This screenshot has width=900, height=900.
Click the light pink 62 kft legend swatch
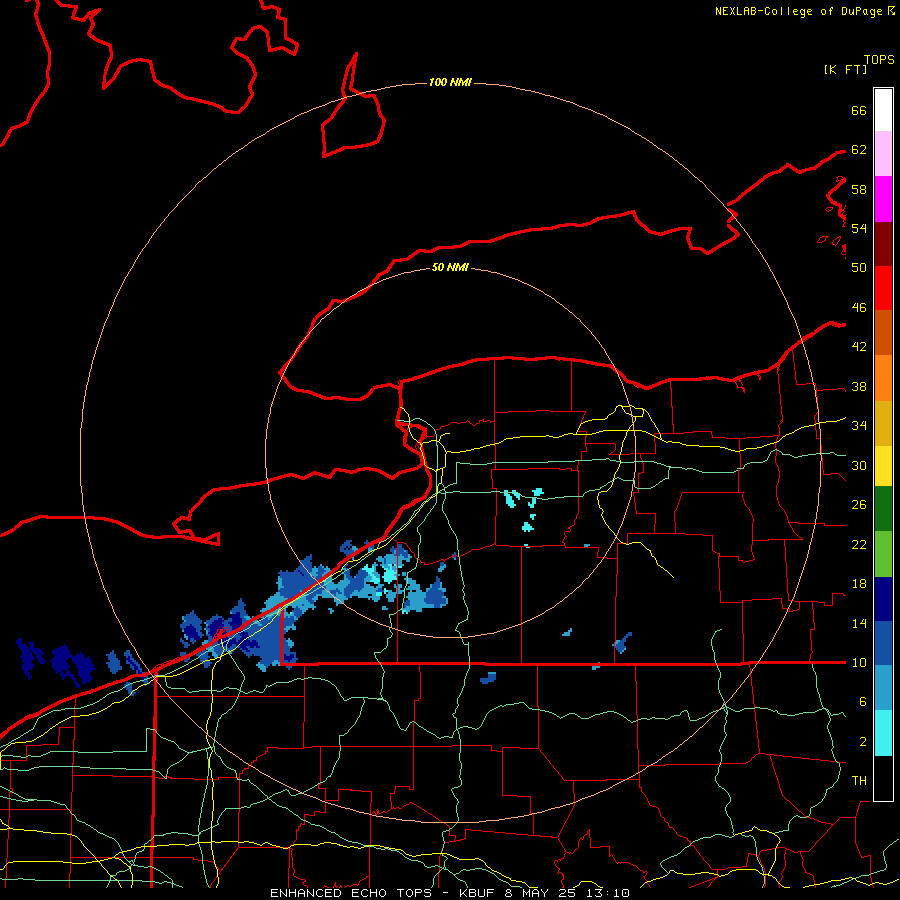[883, 154]
